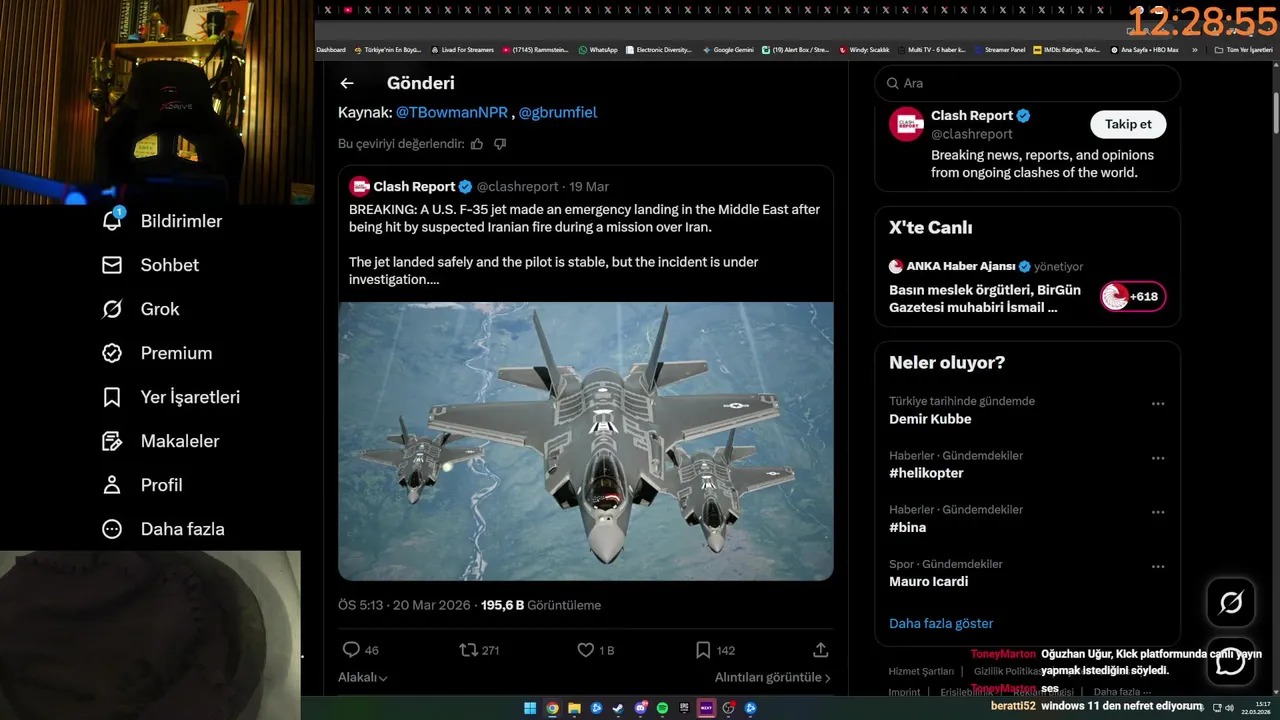This screenshot has height=720, width=1280.
Task: Rate the translation with thumbs down
Action: click(x=500, y=144)
